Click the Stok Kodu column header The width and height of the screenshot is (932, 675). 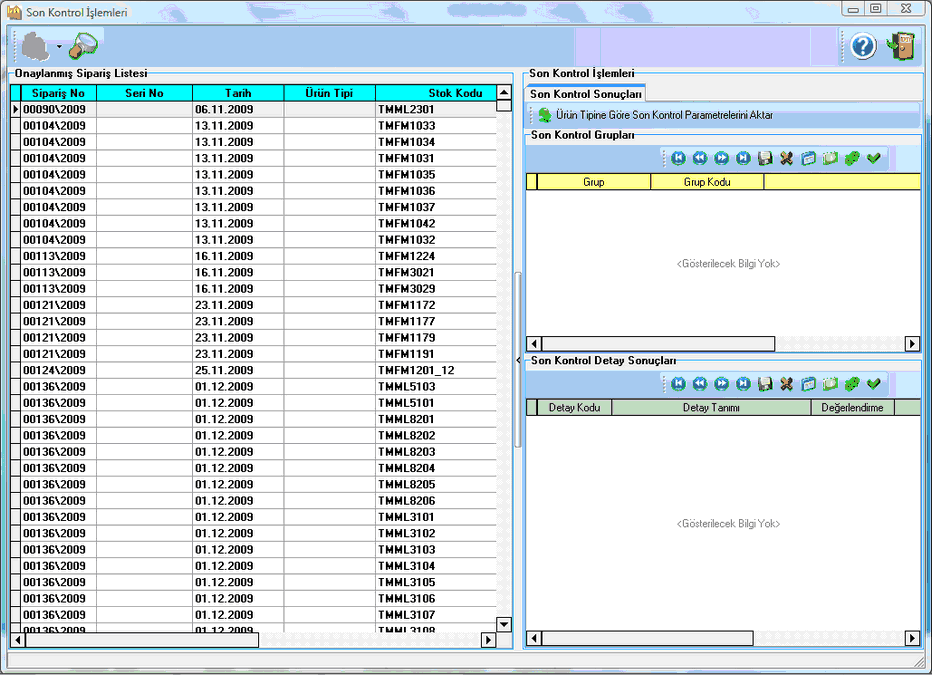(x=436, y=93)
